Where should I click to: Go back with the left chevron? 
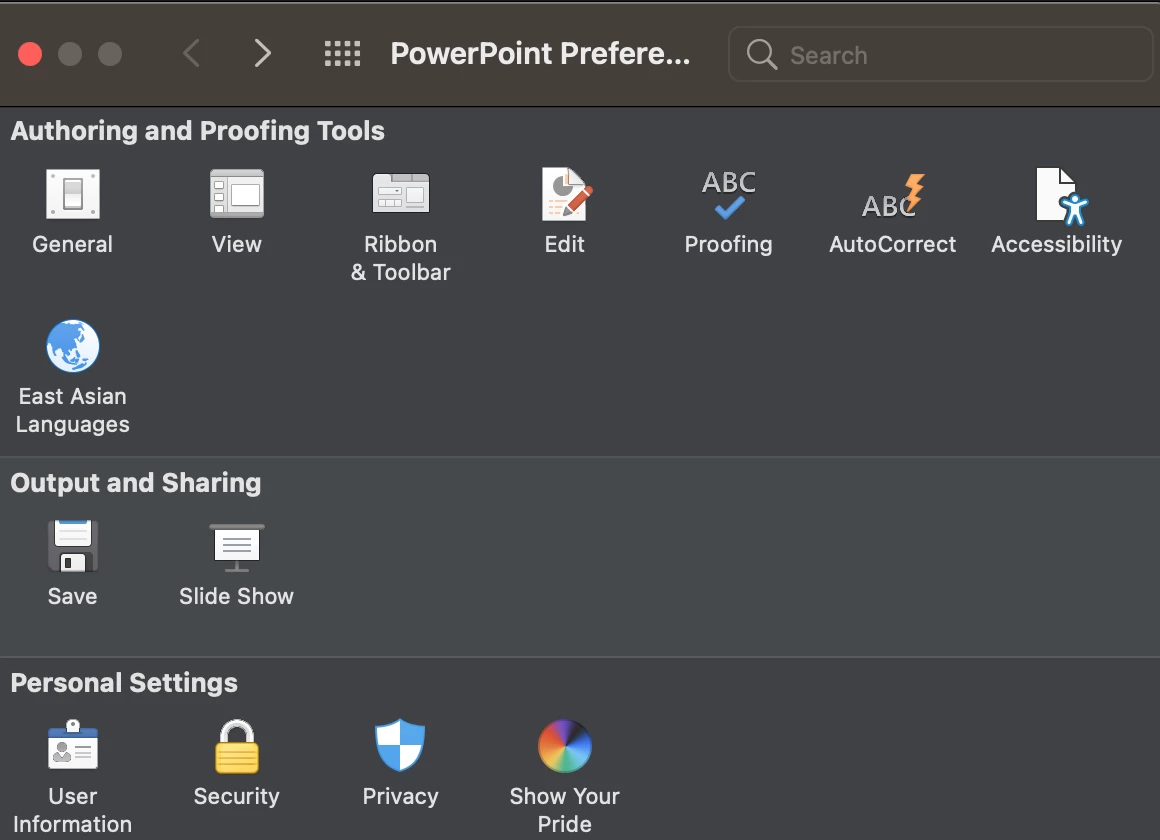click(x=192, y=53)
